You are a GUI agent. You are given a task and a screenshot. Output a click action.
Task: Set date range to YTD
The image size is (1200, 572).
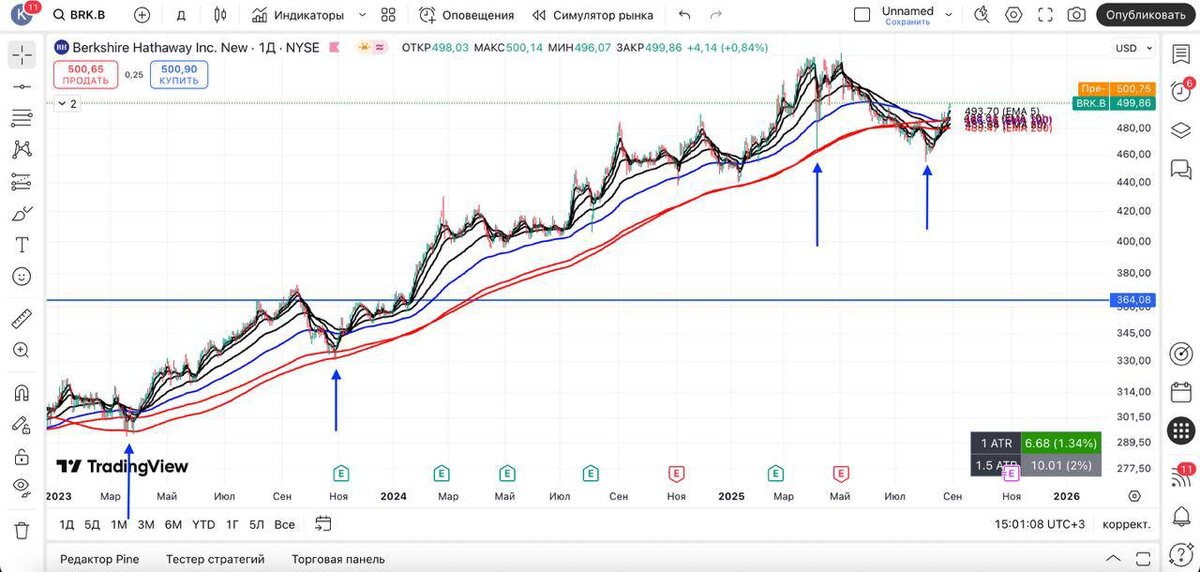[203, 524]
